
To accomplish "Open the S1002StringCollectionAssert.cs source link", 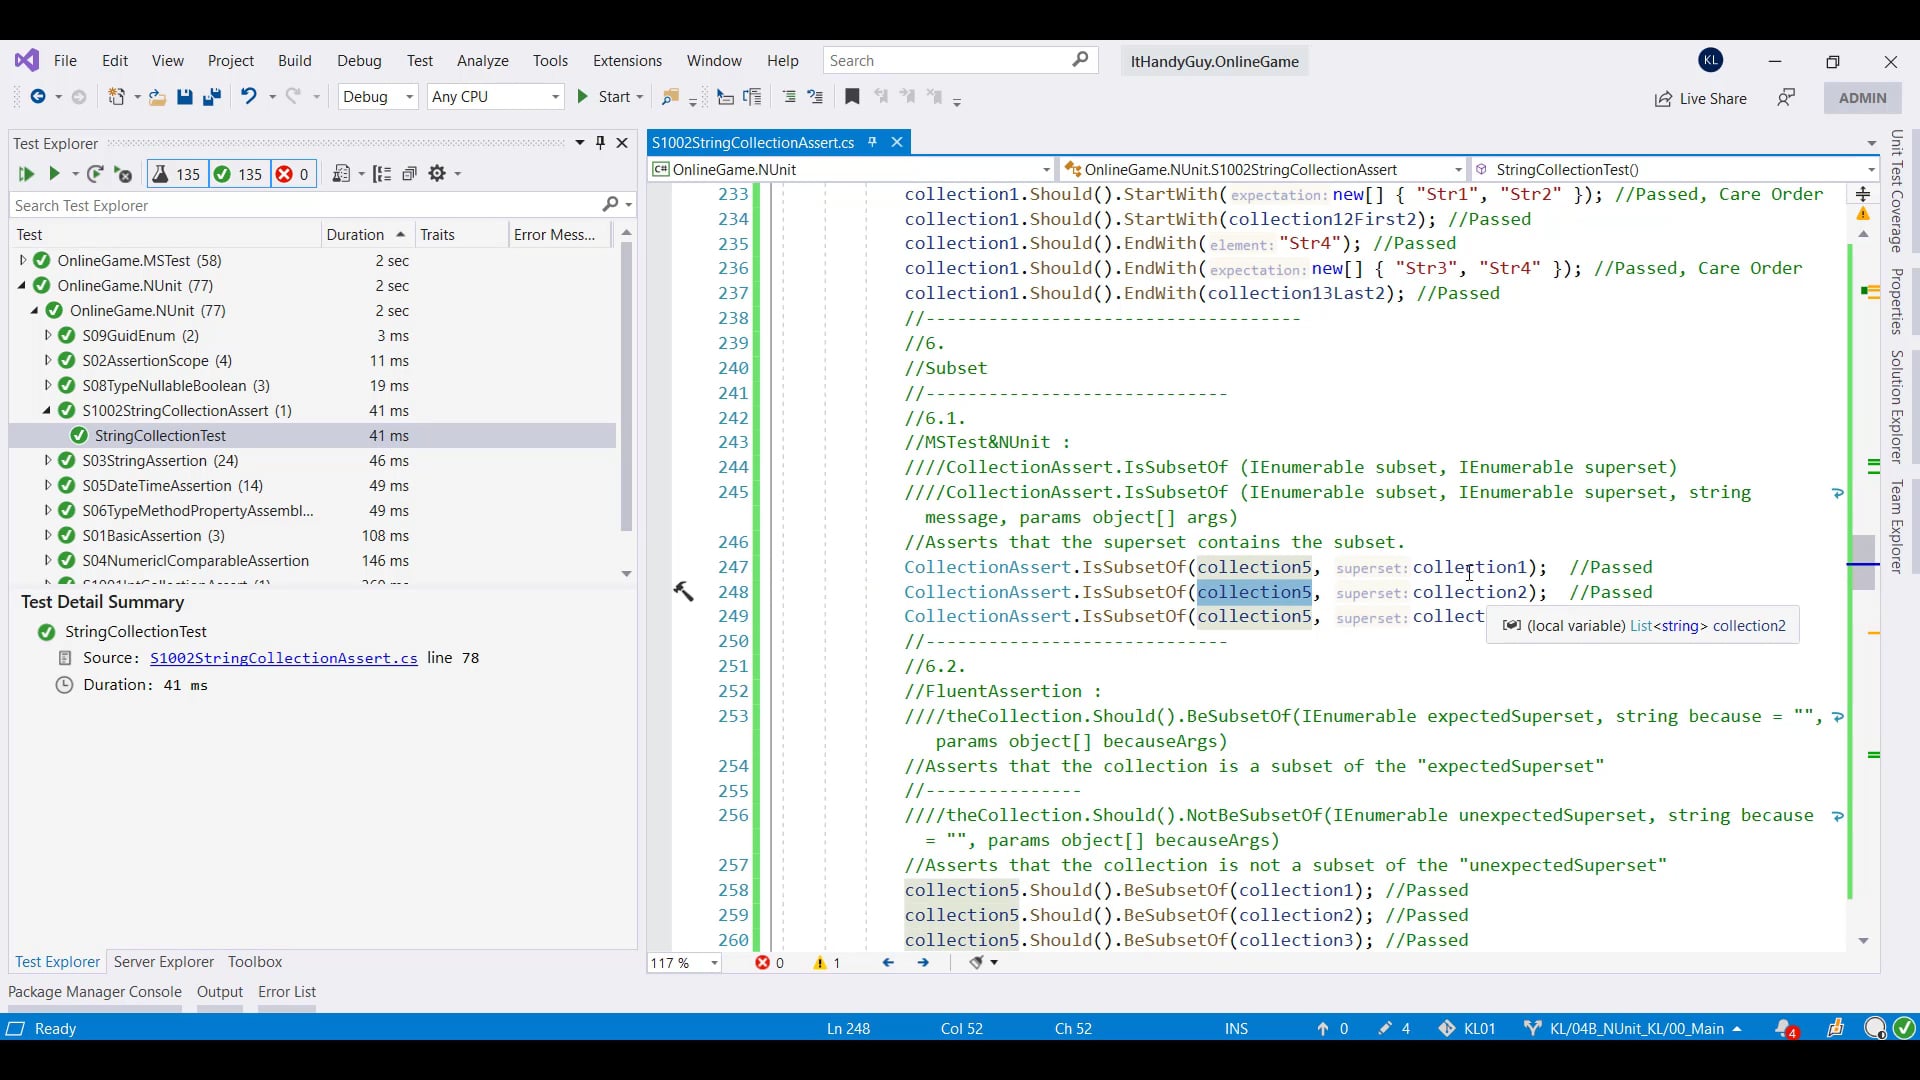I will pyautogui.click(x=284, y=658).
